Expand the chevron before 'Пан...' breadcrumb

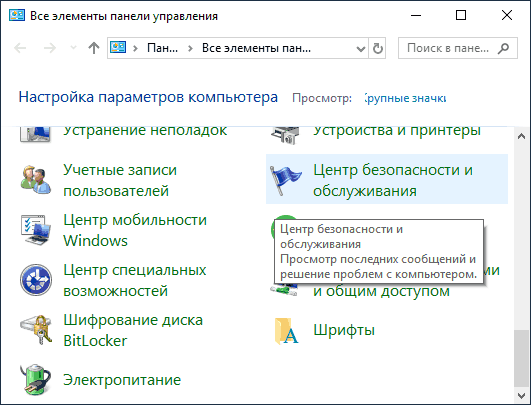(x=135, y=48)
